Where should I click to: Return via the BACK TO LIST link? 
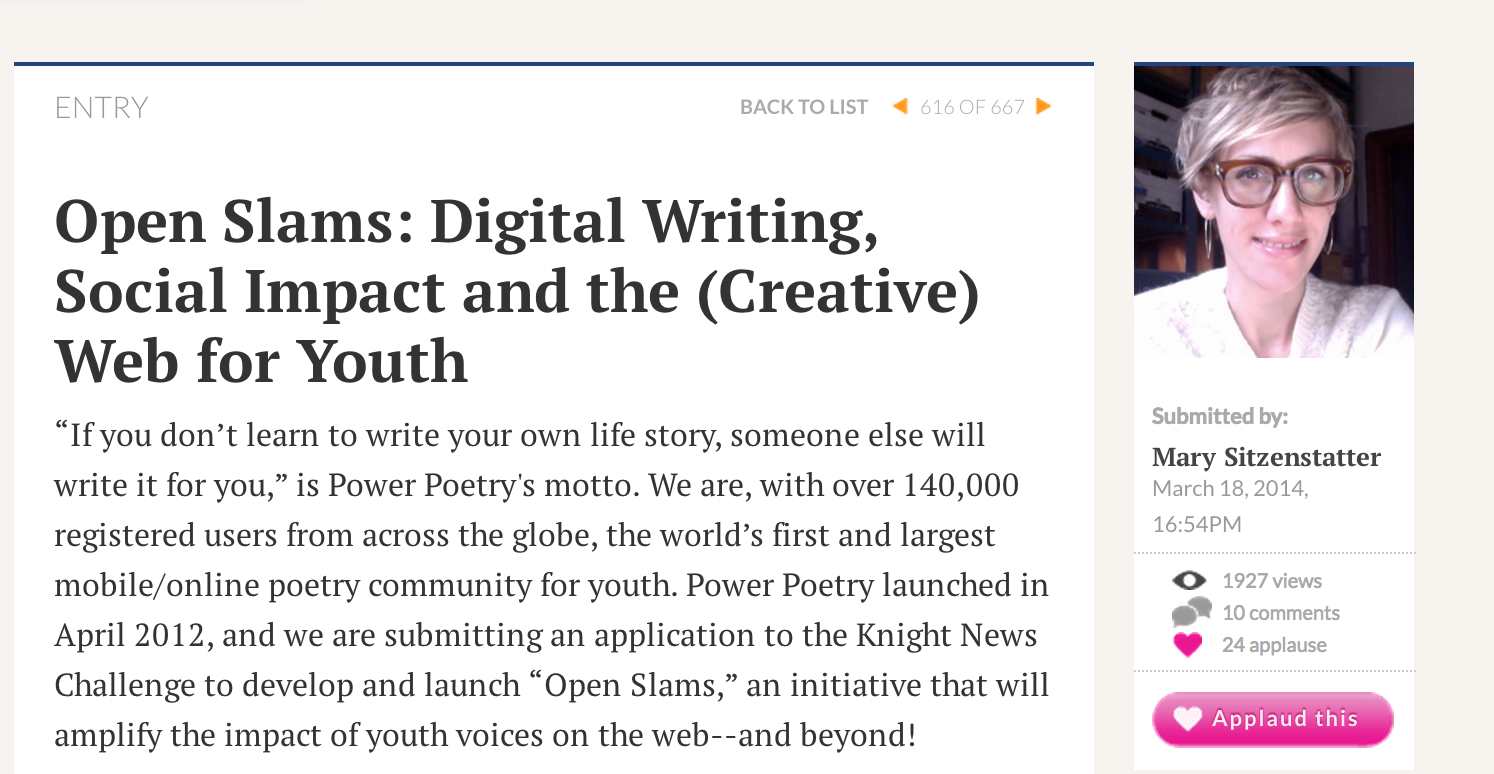[803, 107]
